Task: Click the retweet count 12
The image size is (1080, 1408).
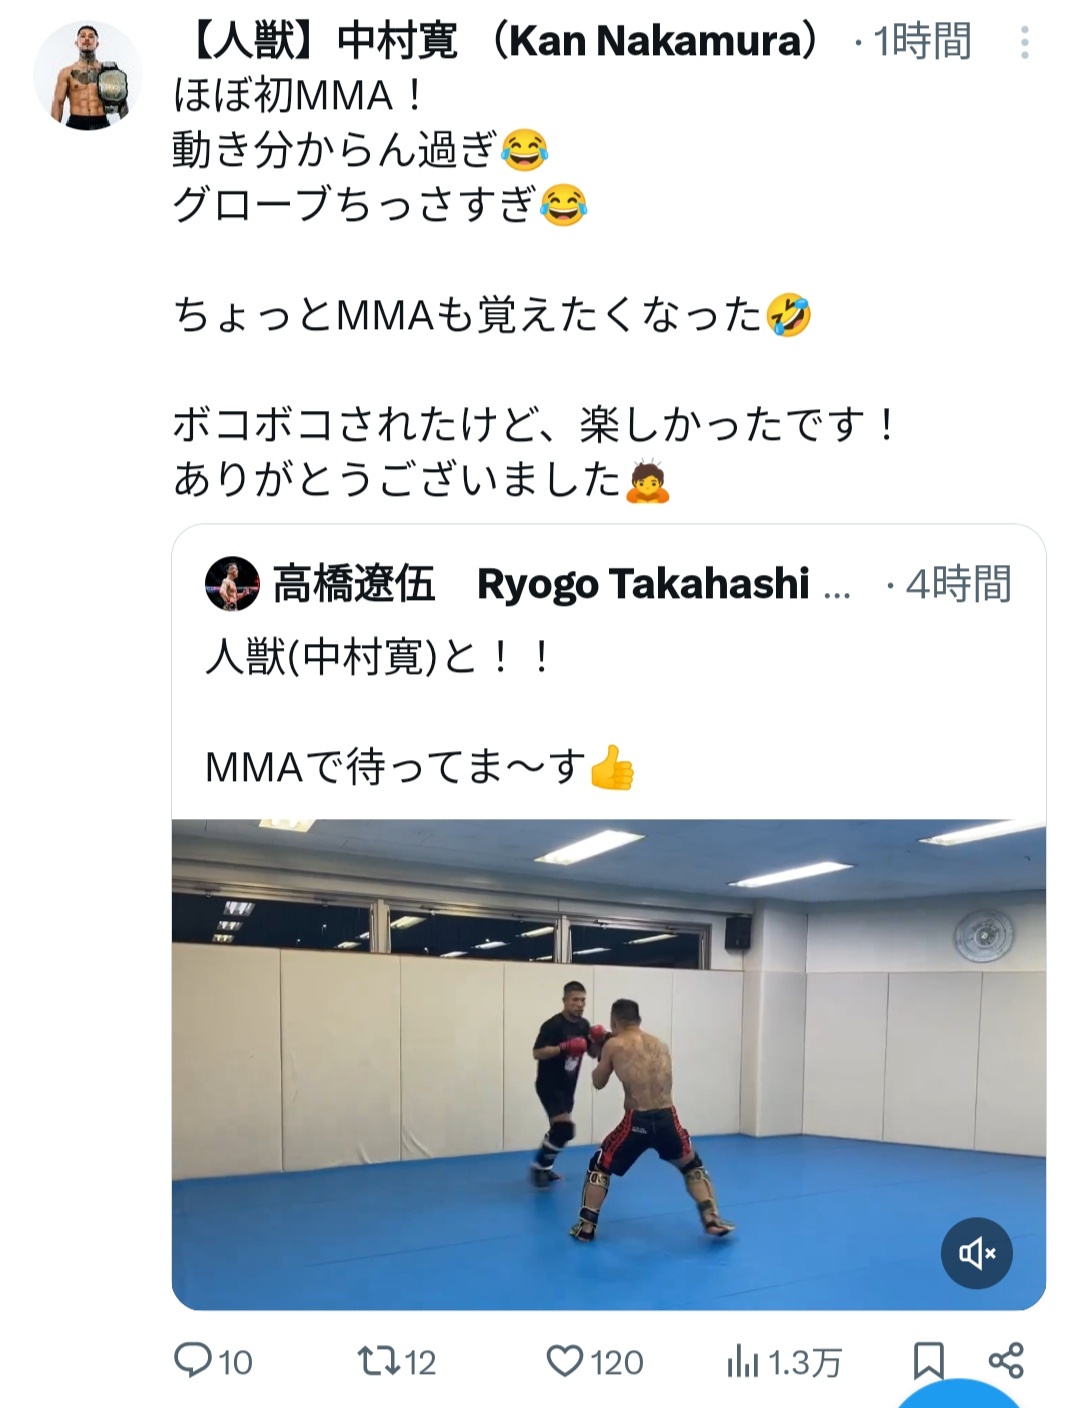Action: pyautogui.click(x=420, y=1362)
